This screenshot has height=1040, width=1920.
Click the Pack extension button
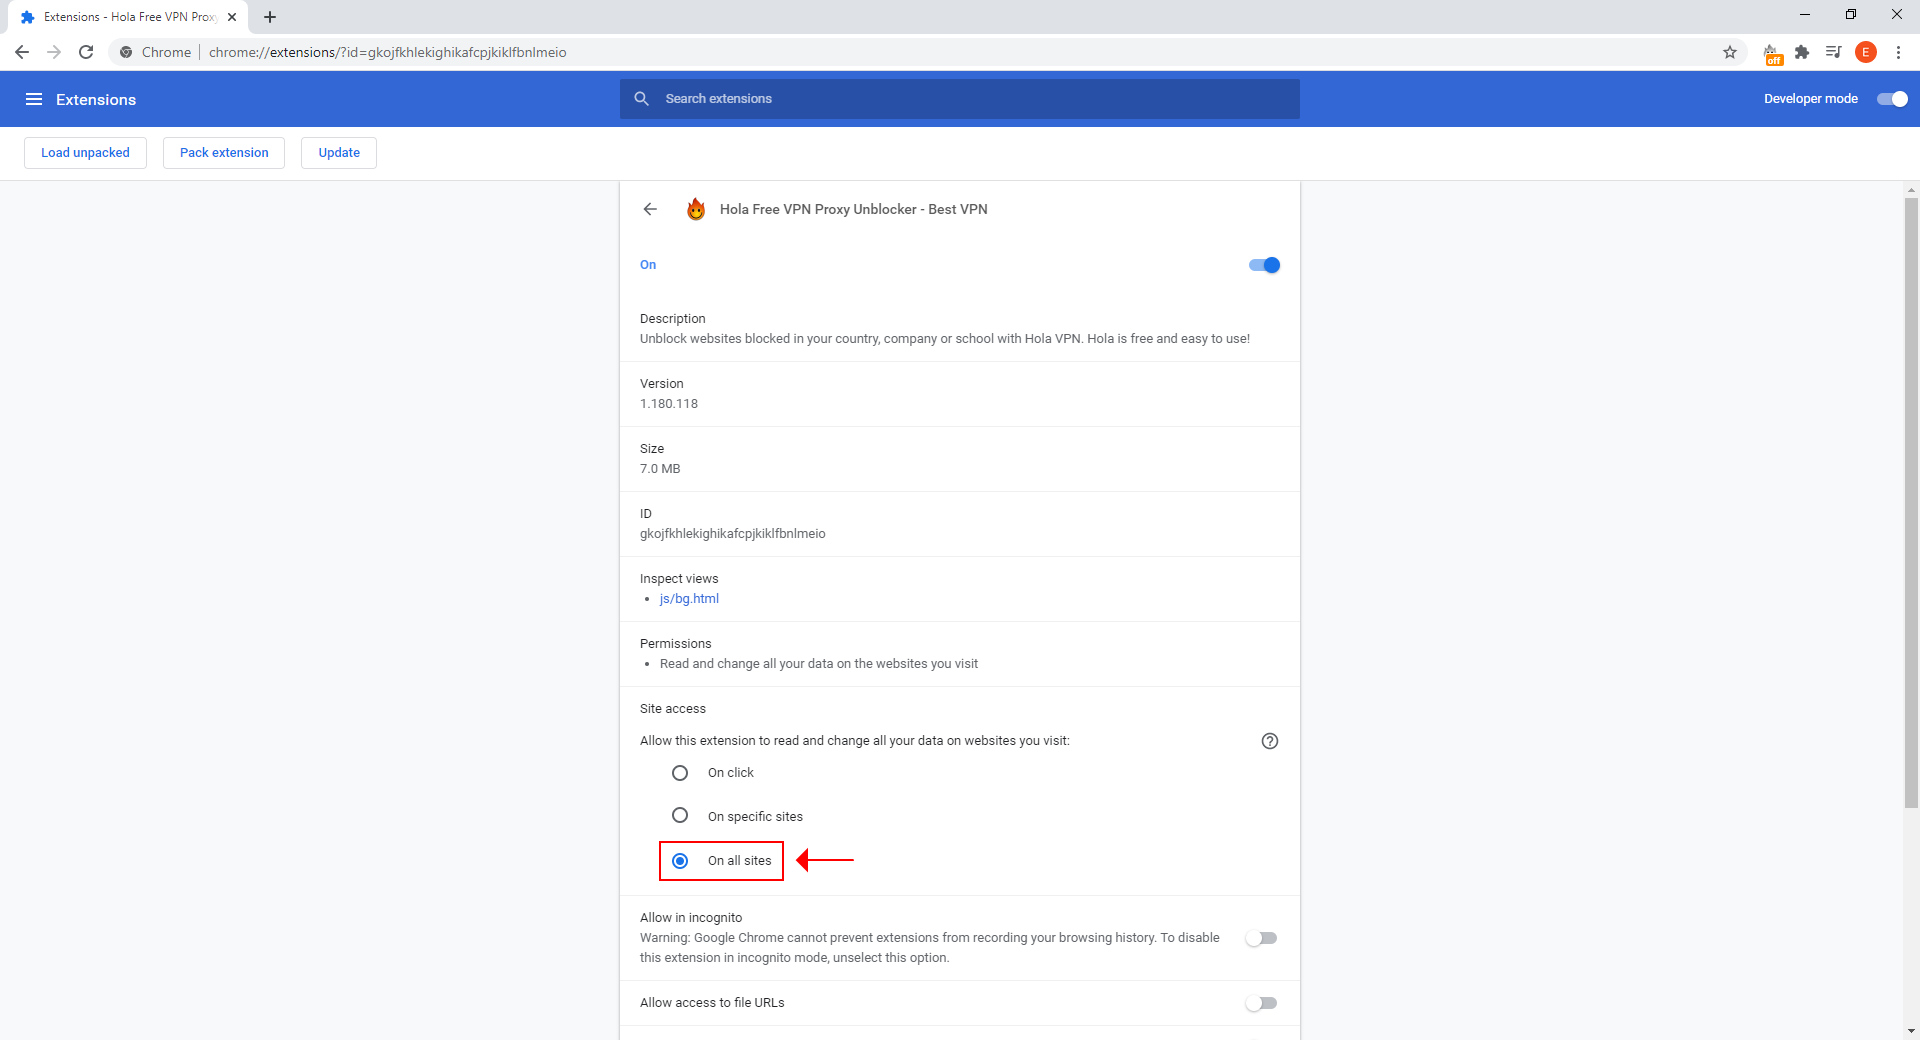[224, 153]
